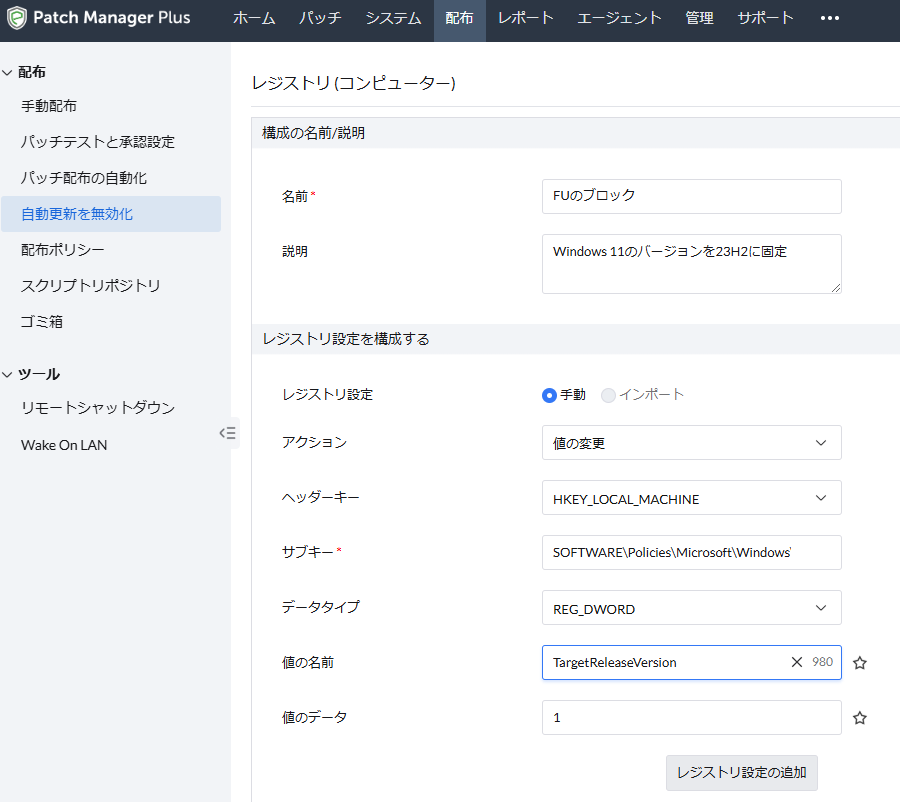Click the 名前 input field with FUのブロック
900x802 pixels.
coord(691,197)
